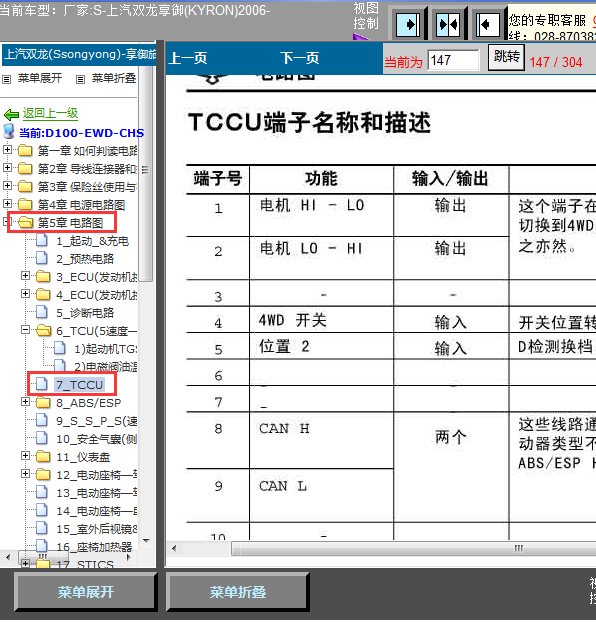Viewport: 596px width, 625px height.
Task: Click the green back arrow icon
Action: tap(11, 115)
